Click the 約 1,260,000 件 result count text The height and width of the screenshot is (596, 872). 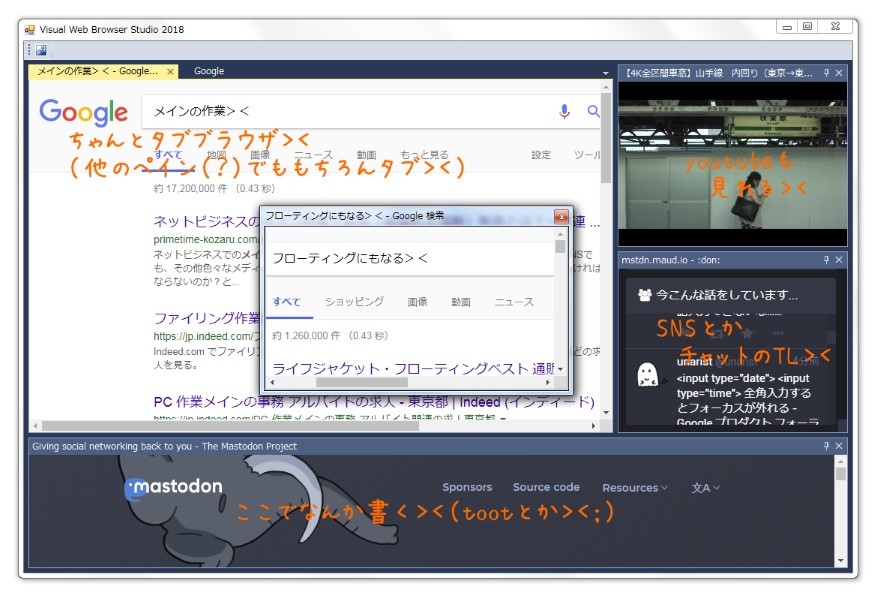coord(306,336)
